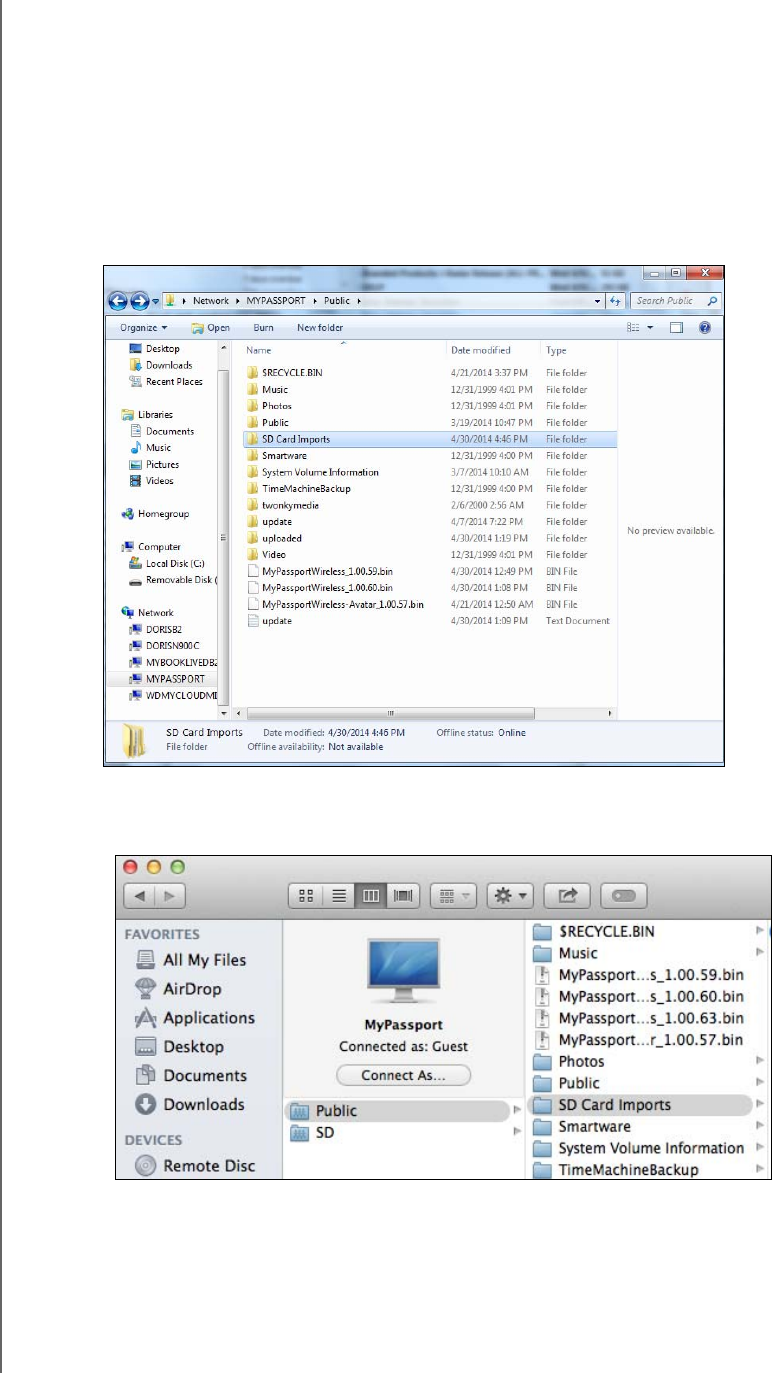Open Finder Share button
772x1373 pixels.
566,895
